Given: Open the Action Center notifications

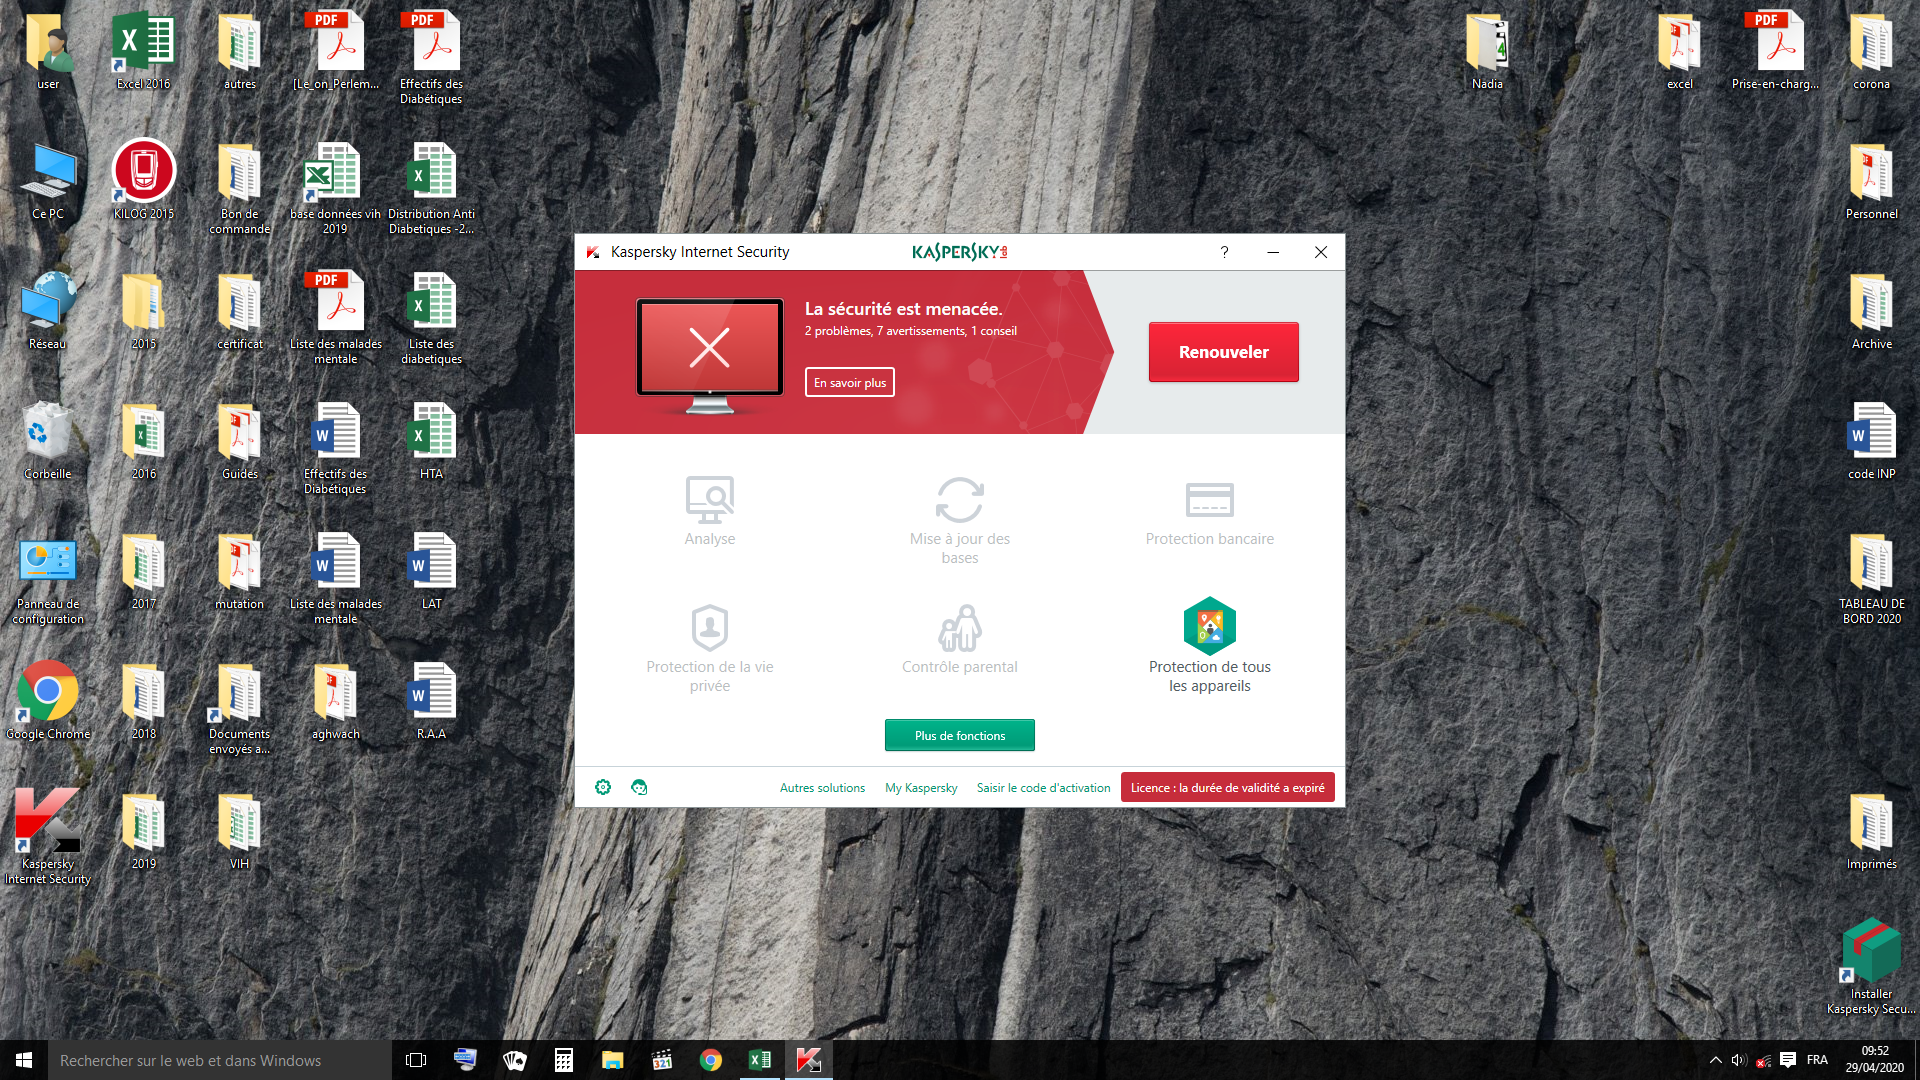Looking at the screenshot, I should (1788, 1060).
